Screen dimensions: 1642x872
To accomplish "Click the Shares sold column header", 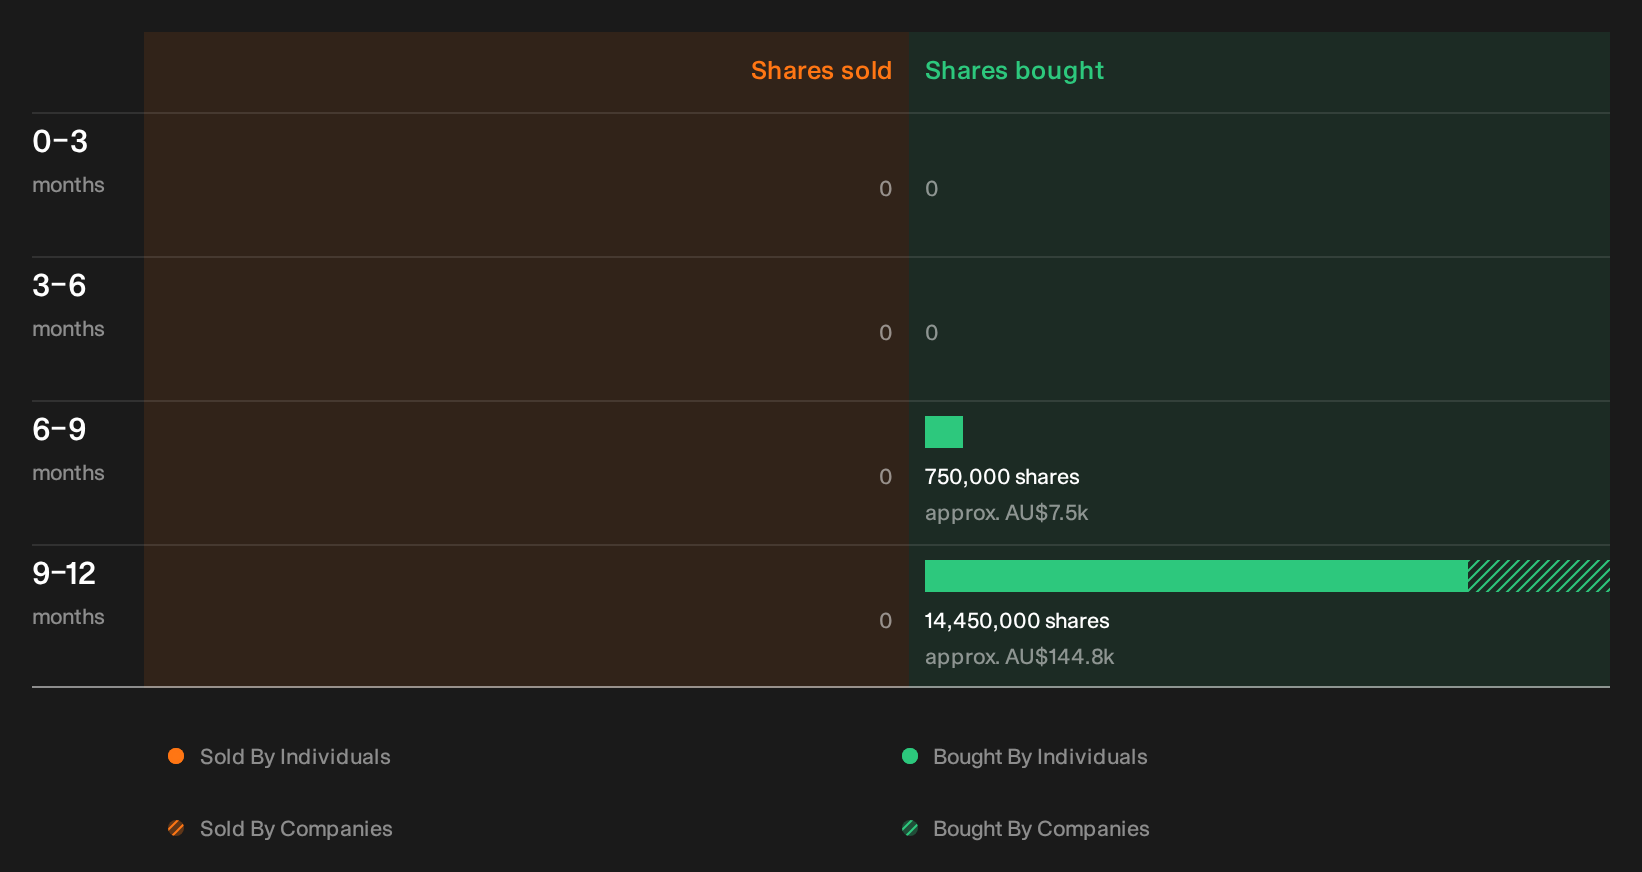I will pos(821,71).
